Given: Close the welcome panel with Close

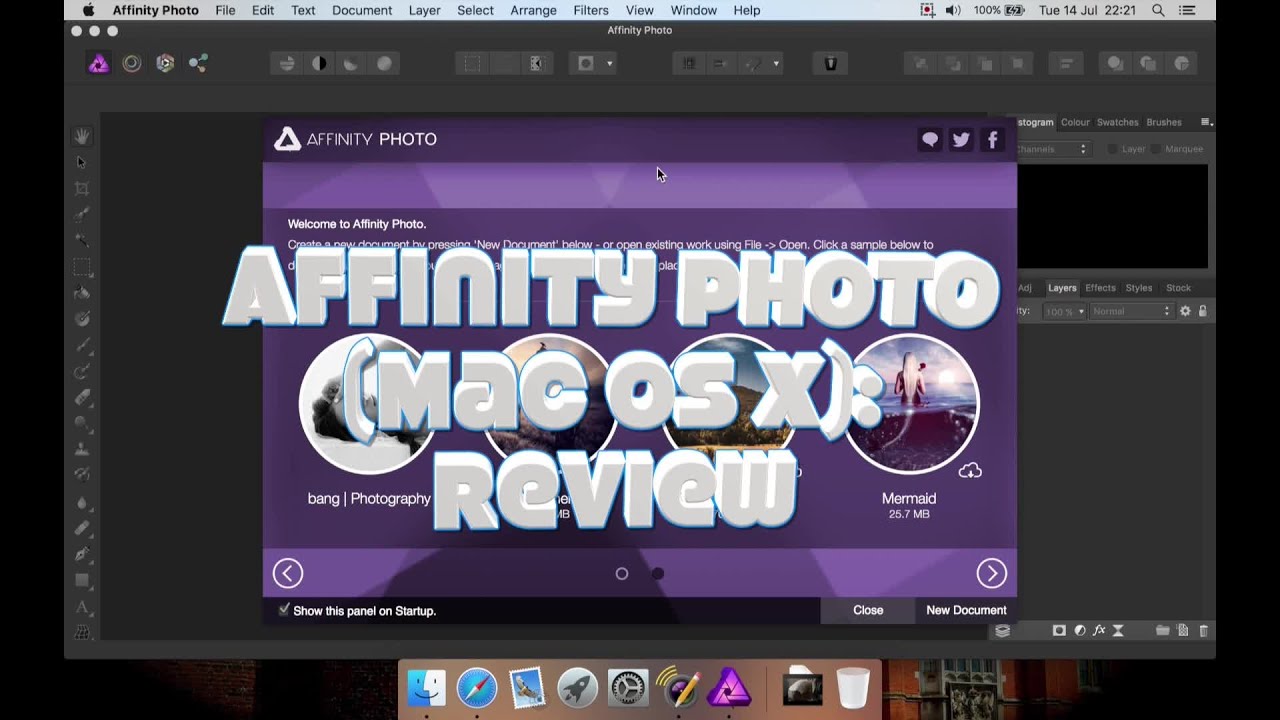Looking at the screenshot, I should click(x=868, y=610).
